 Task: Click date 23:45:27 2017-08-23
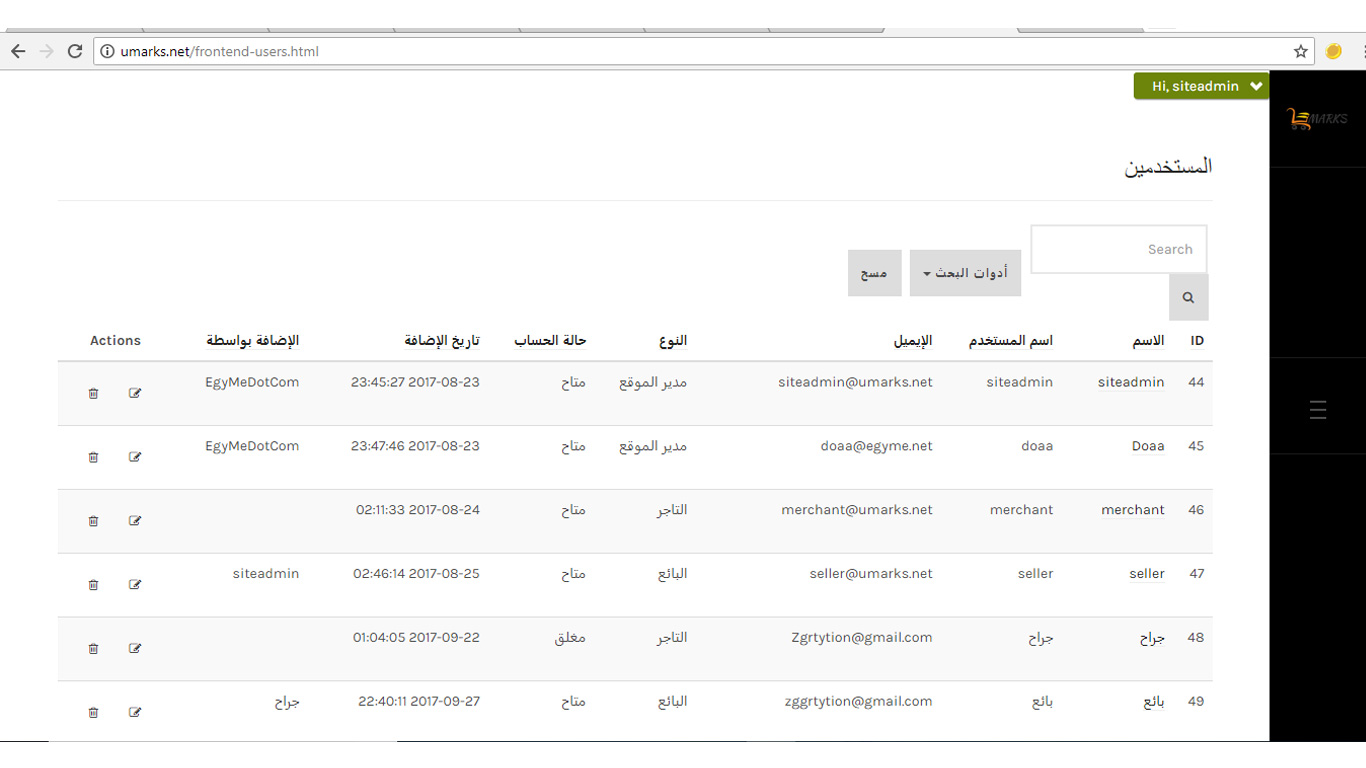[x=415, y=382]
